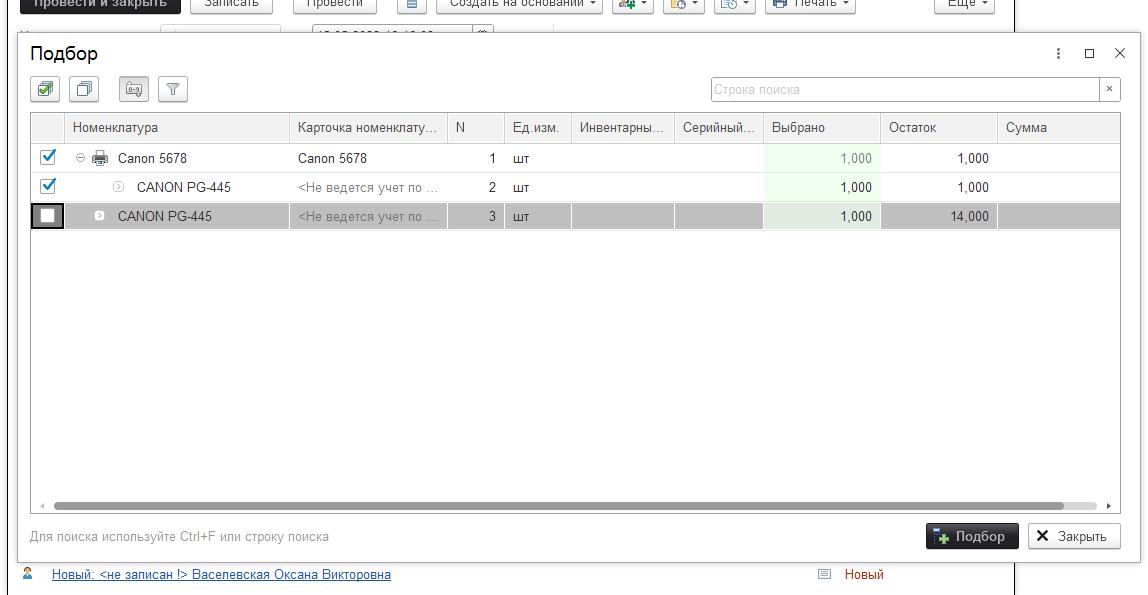Viewport: 1148px width, 595px height.
Task: Collapse the Canon 5678 tree node
Action: pos(81,158)
